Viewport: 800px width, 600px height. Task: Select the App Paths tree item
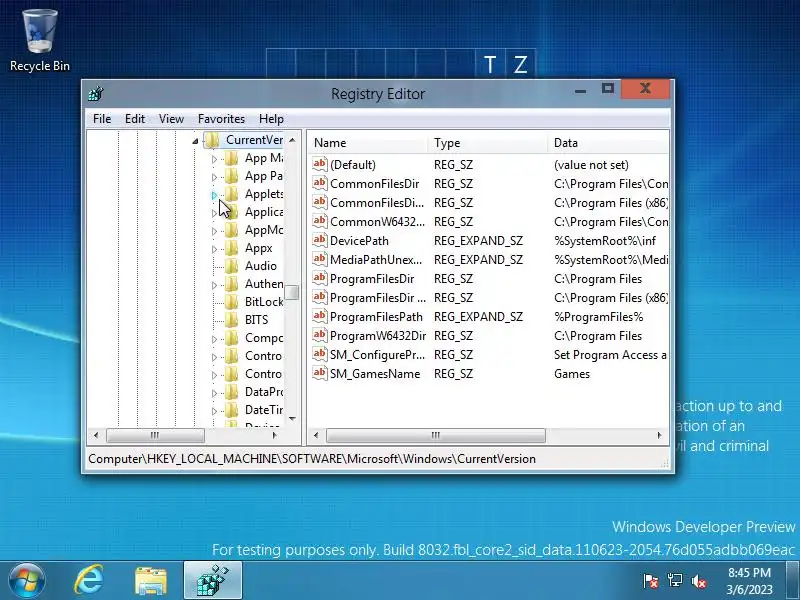[263, 176]
